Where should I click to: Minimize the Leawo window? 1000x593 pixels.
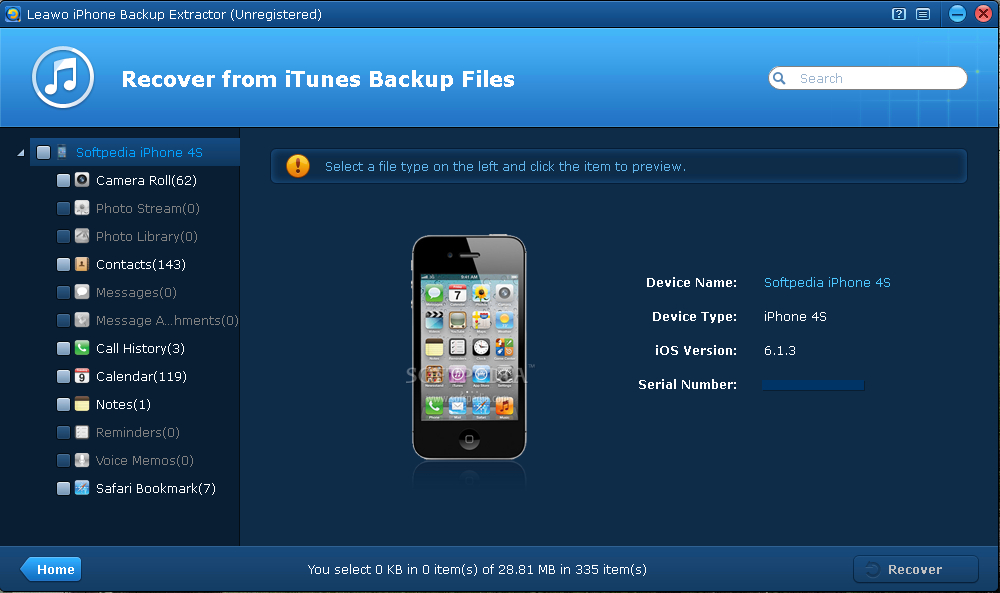pyautogui.click(x=957, y=13)
